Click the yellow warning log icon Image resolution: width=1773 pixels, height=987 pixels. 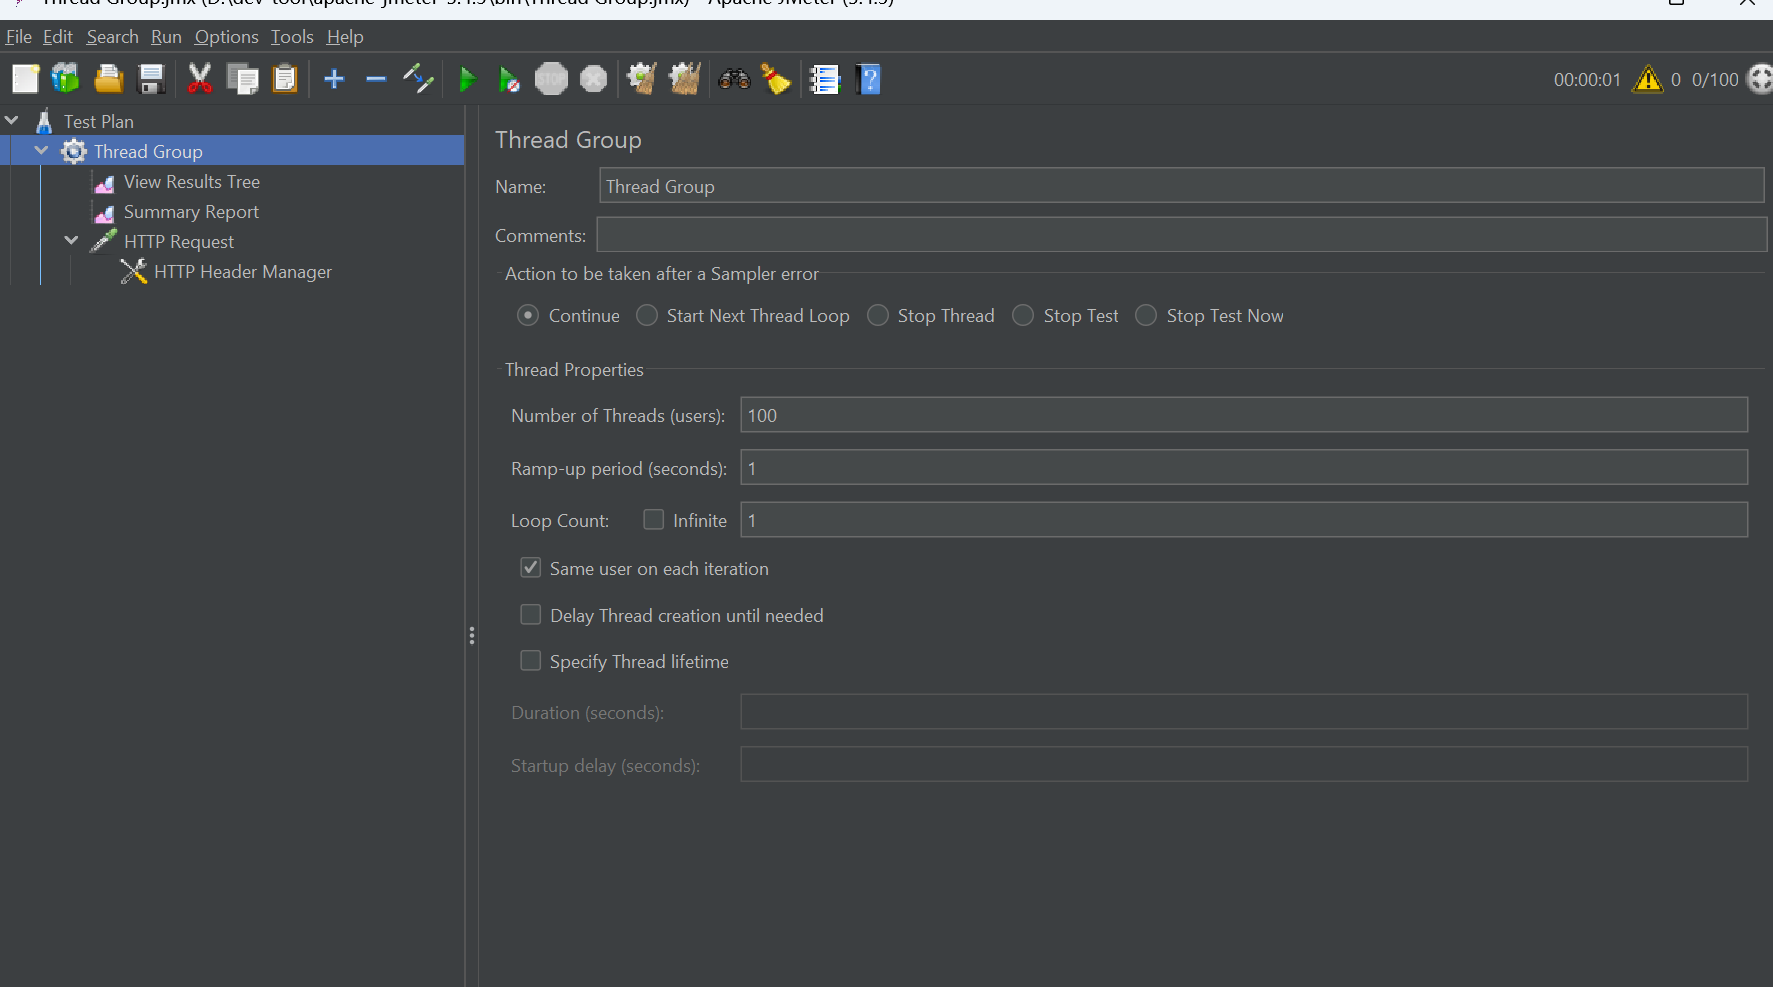click(1647, 79)
